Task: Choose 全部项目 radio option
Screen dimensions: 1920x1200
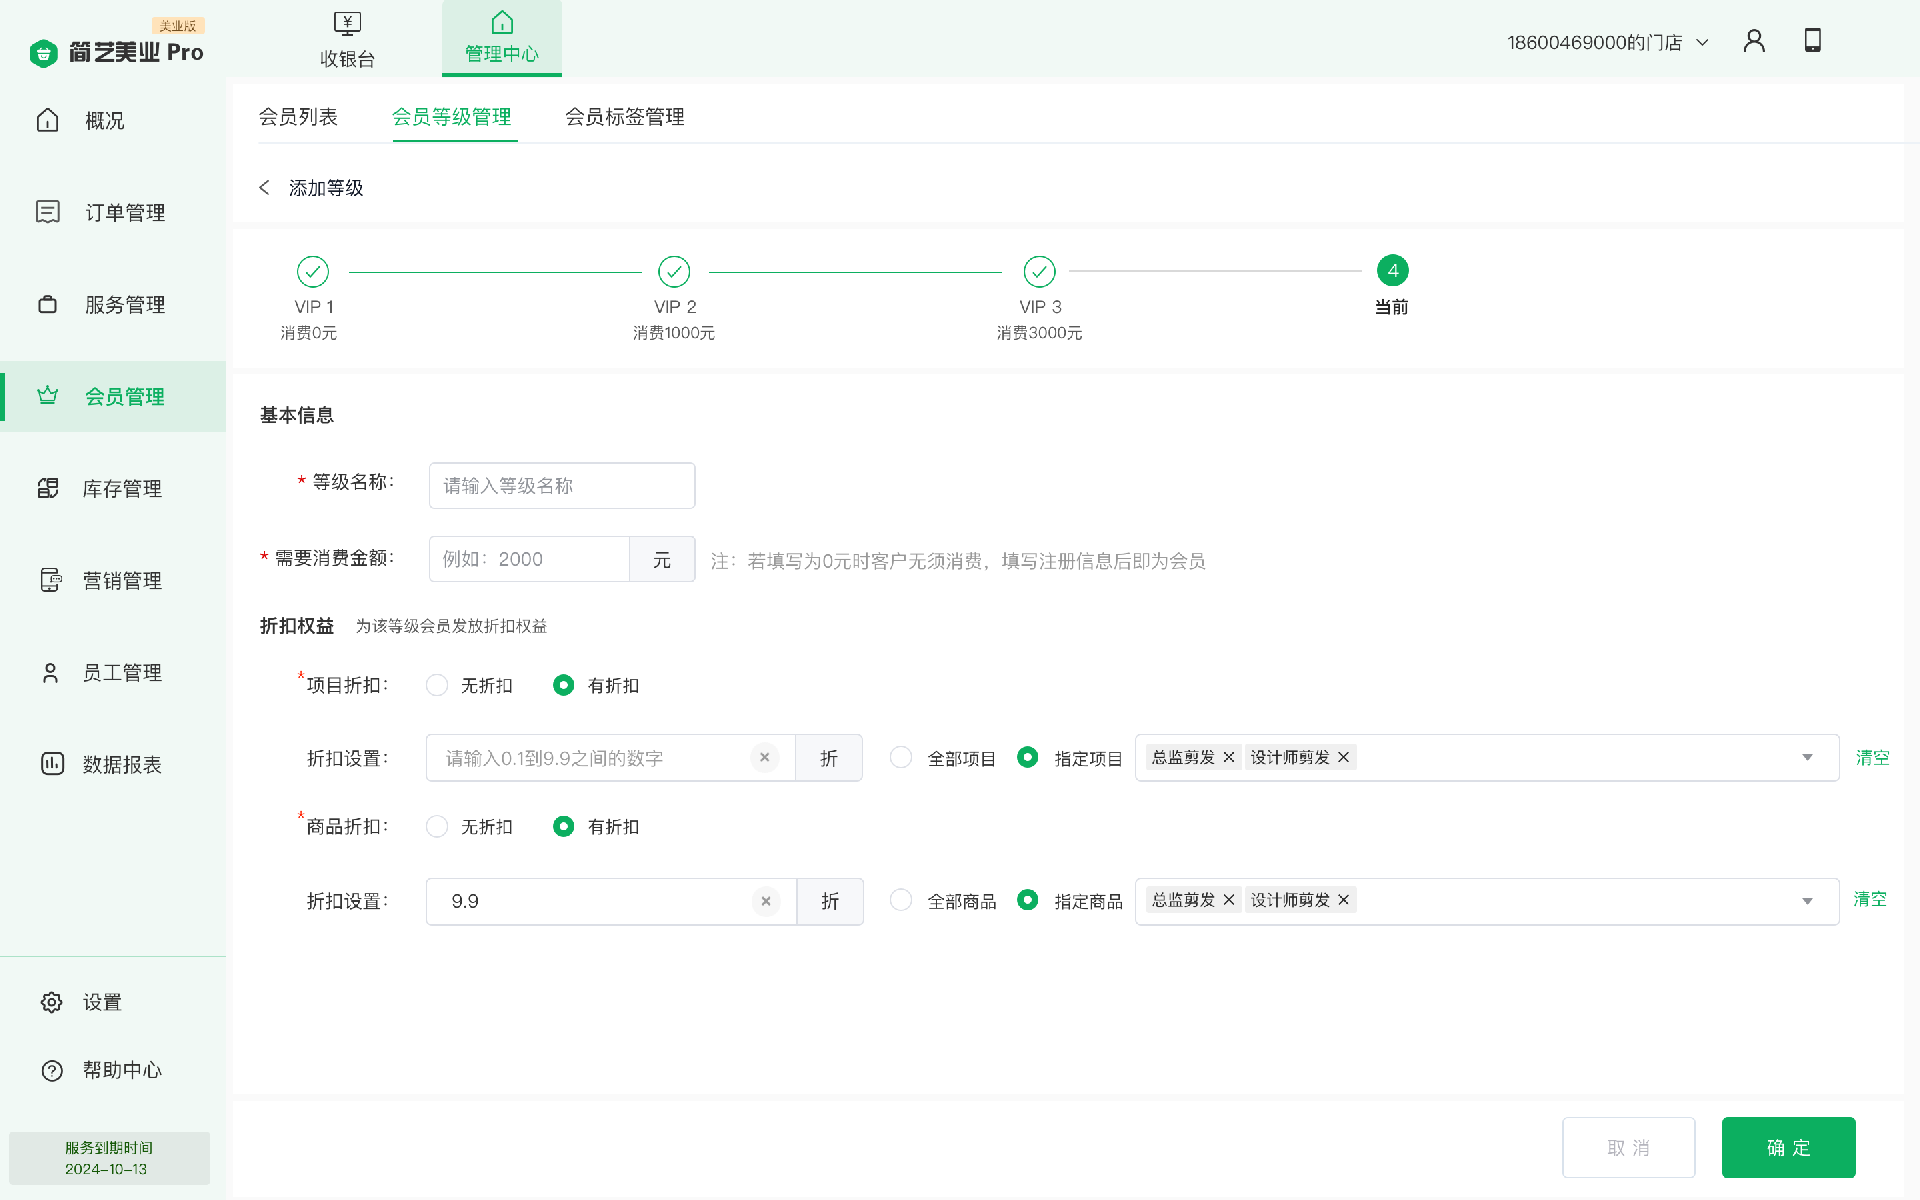Action: tap(901, 758)
